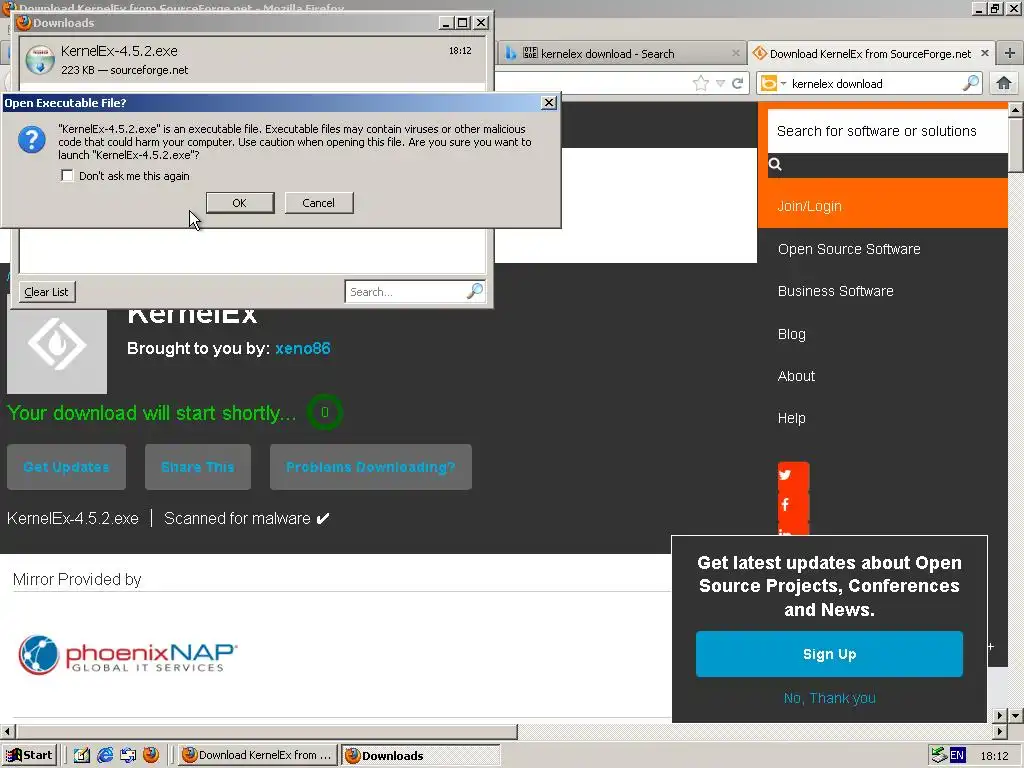Screen dimensions: 1024x768
Task: Open the Windows Start menu
Action: (29, 755)
